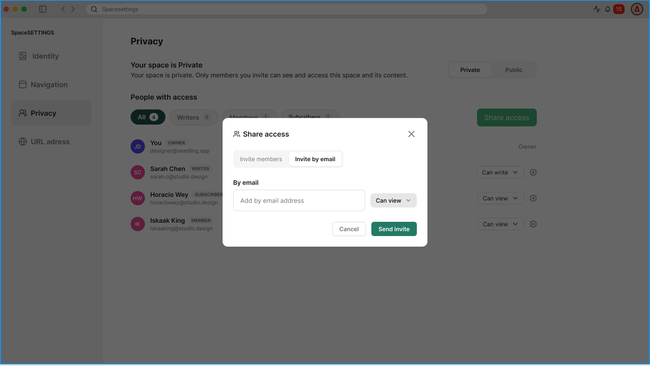
Task: Click Iskaak King's name
Action: [x=167, y=221]
